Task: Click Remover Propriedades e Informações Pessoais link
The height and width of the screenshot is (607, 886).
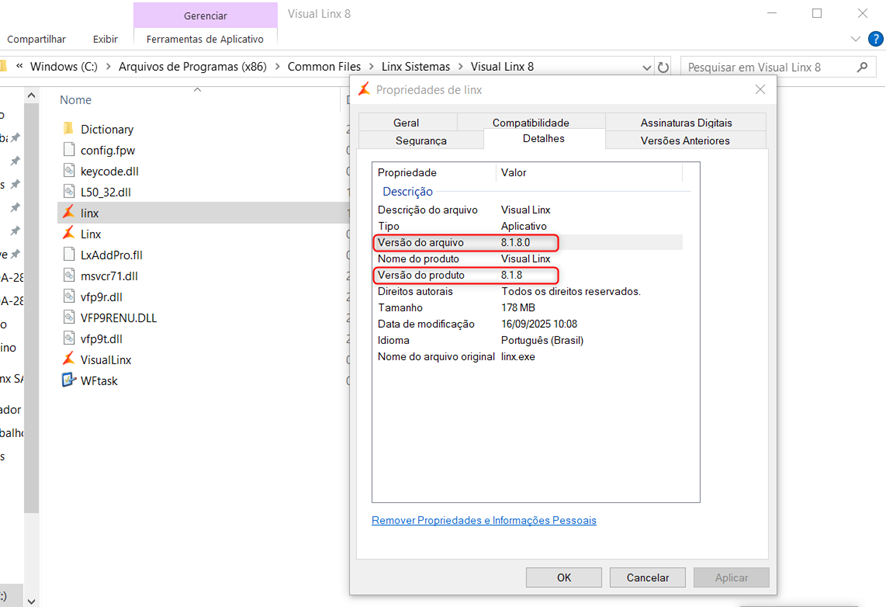Action: (x=484, y=520)
